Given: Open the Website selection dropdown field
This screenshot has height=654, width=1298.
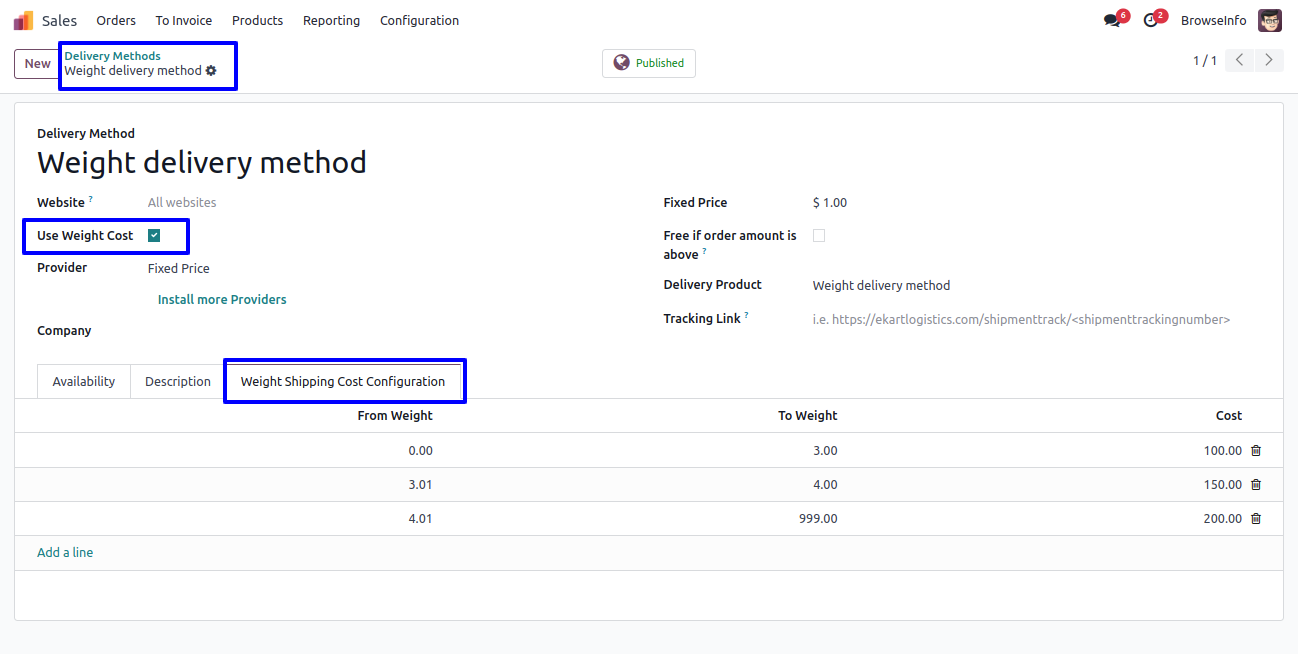Looking at the screenshot, I should (300, 203).
